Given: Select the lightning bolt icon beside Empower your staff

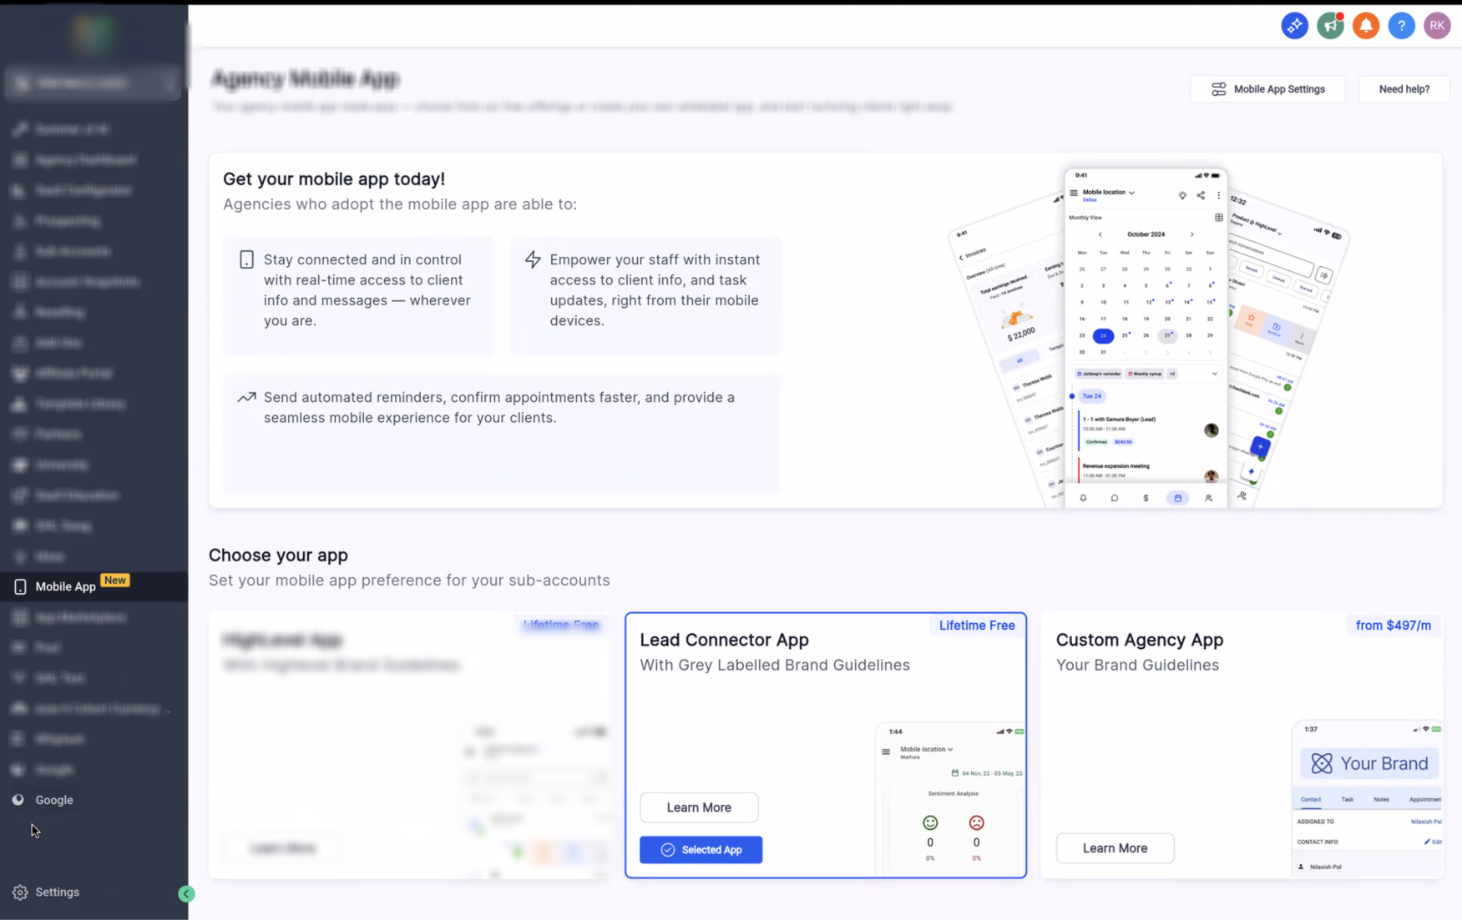Looking at the screenshot, I should coord(533,260).
